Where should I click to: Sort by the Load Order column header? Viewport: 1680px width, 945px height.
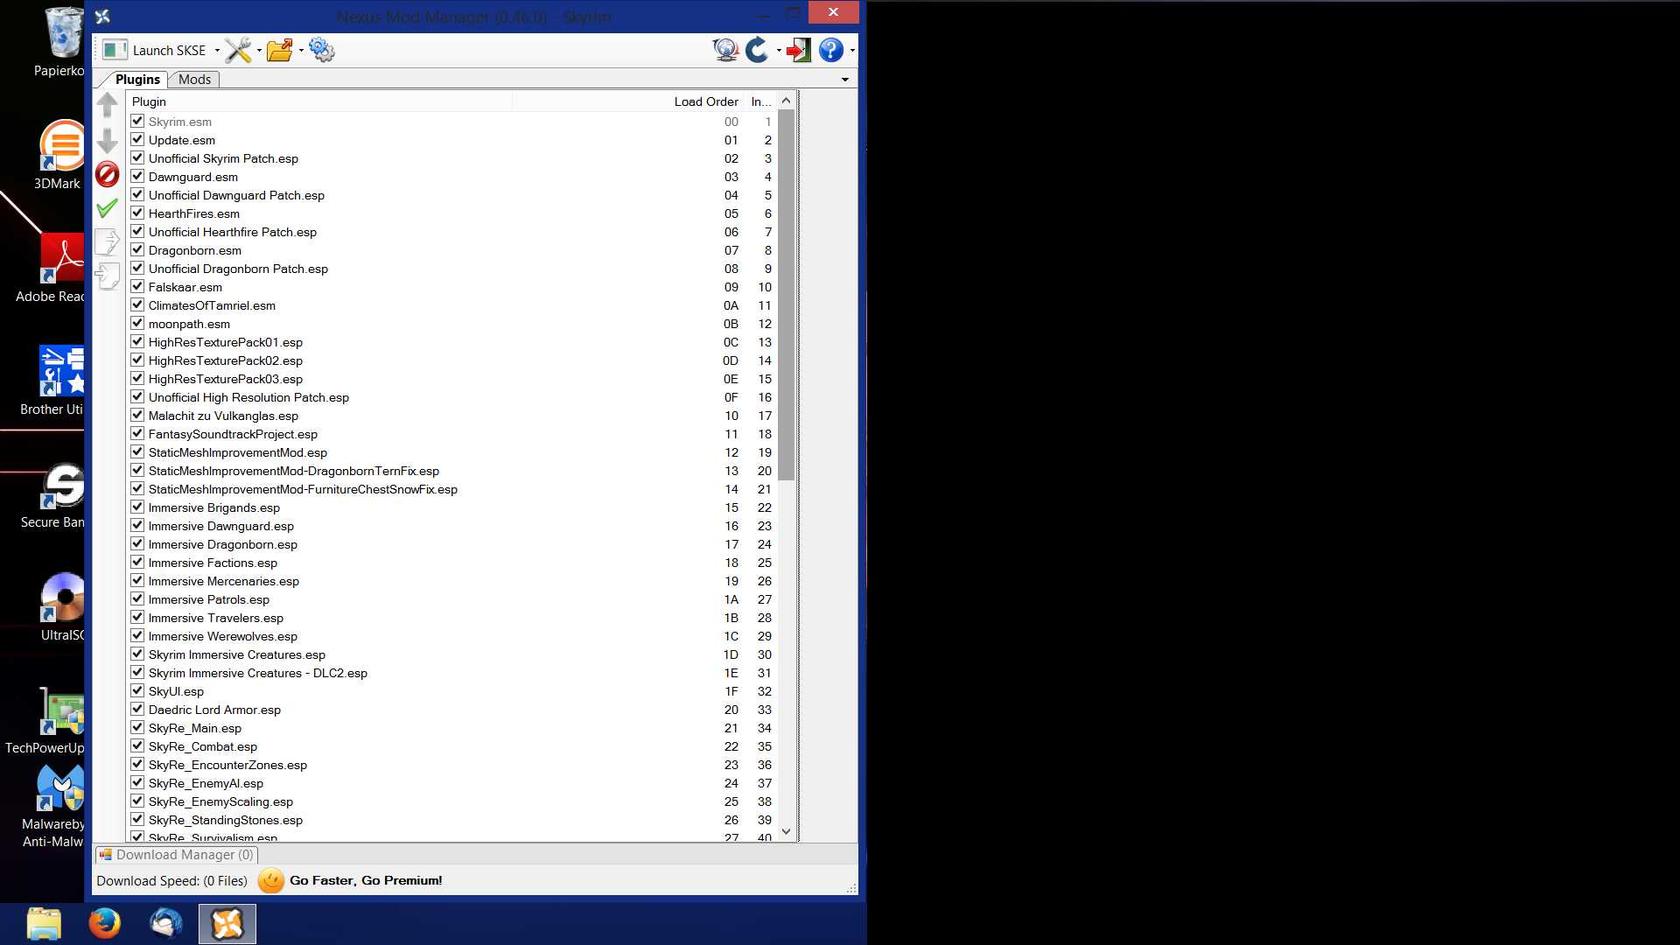click(x=628, y=101)
